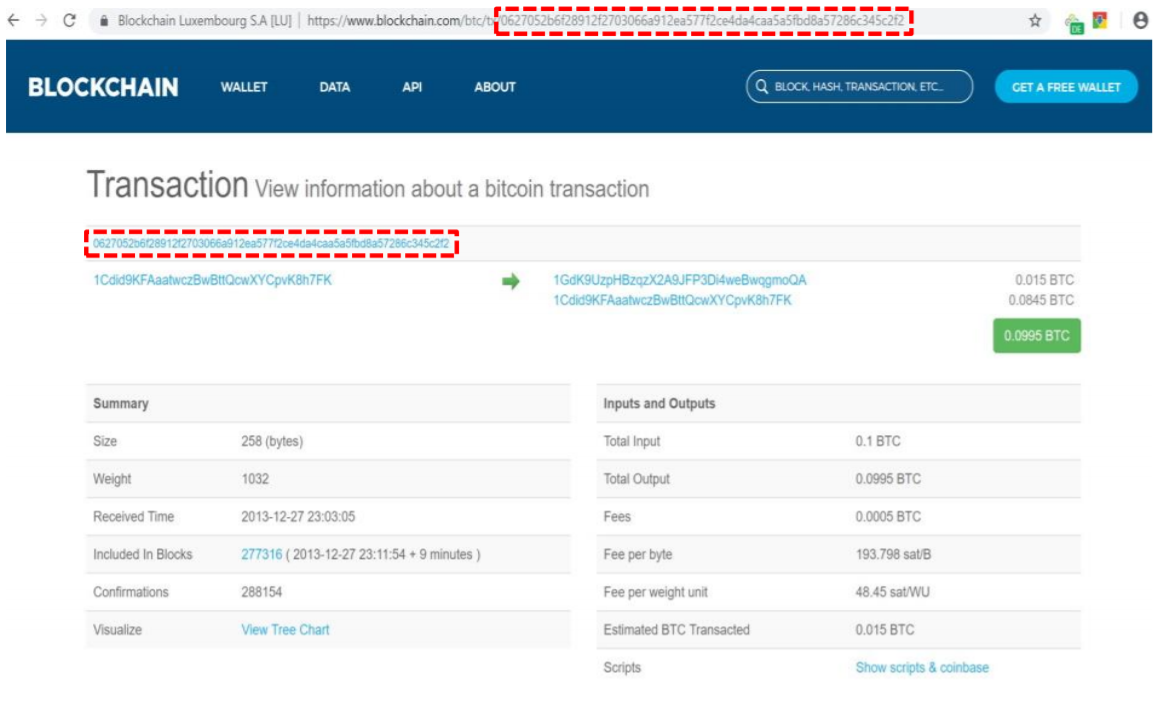
Task: Select the 0.0845 BTC output amount
Action: click(x=1041, y=300)
